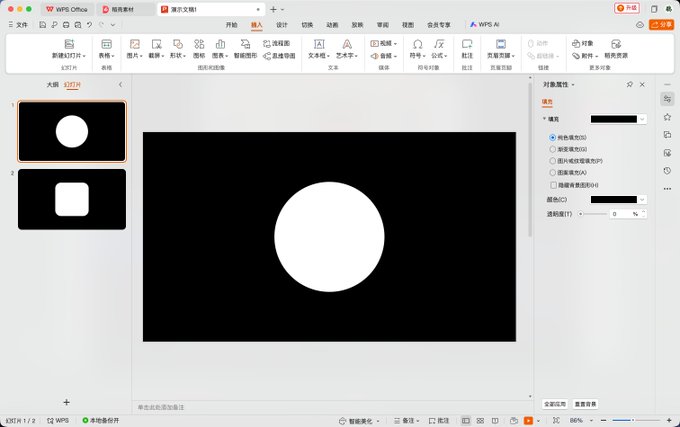Click the fit slide to window icon
Image resolution: width=680 pixels, height=427 pixels.
click(x=556, y=420)
